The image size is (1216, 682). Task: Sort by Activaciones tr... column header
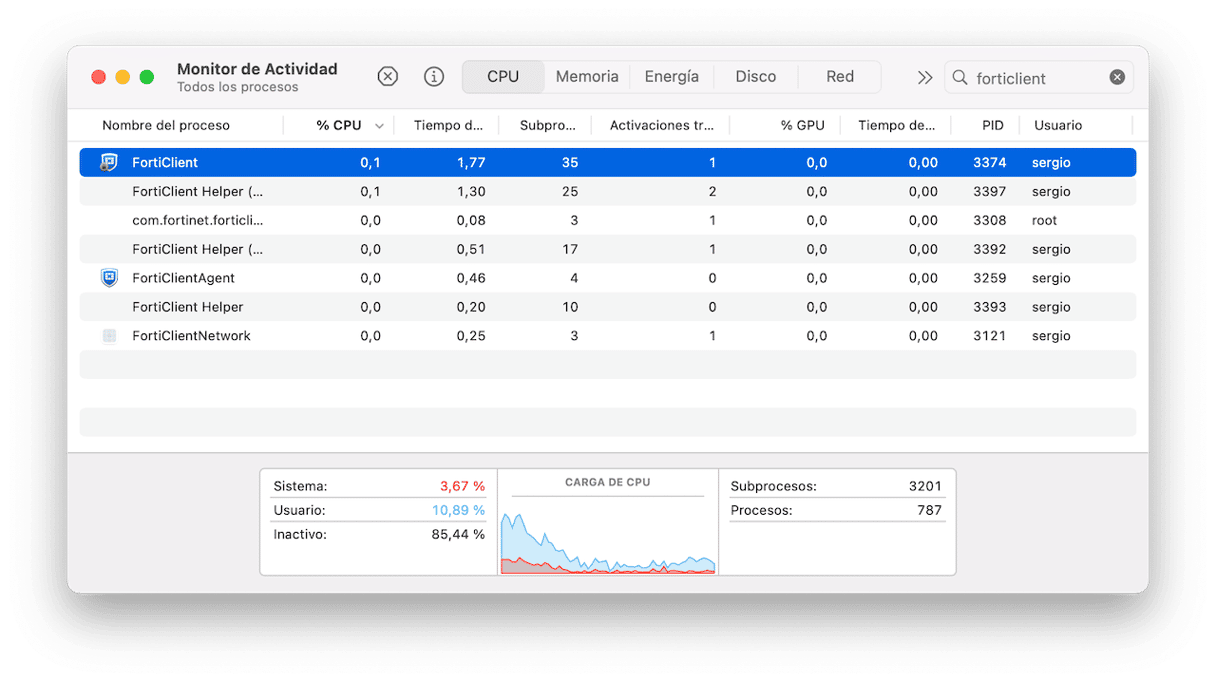[x=662, y=125]
